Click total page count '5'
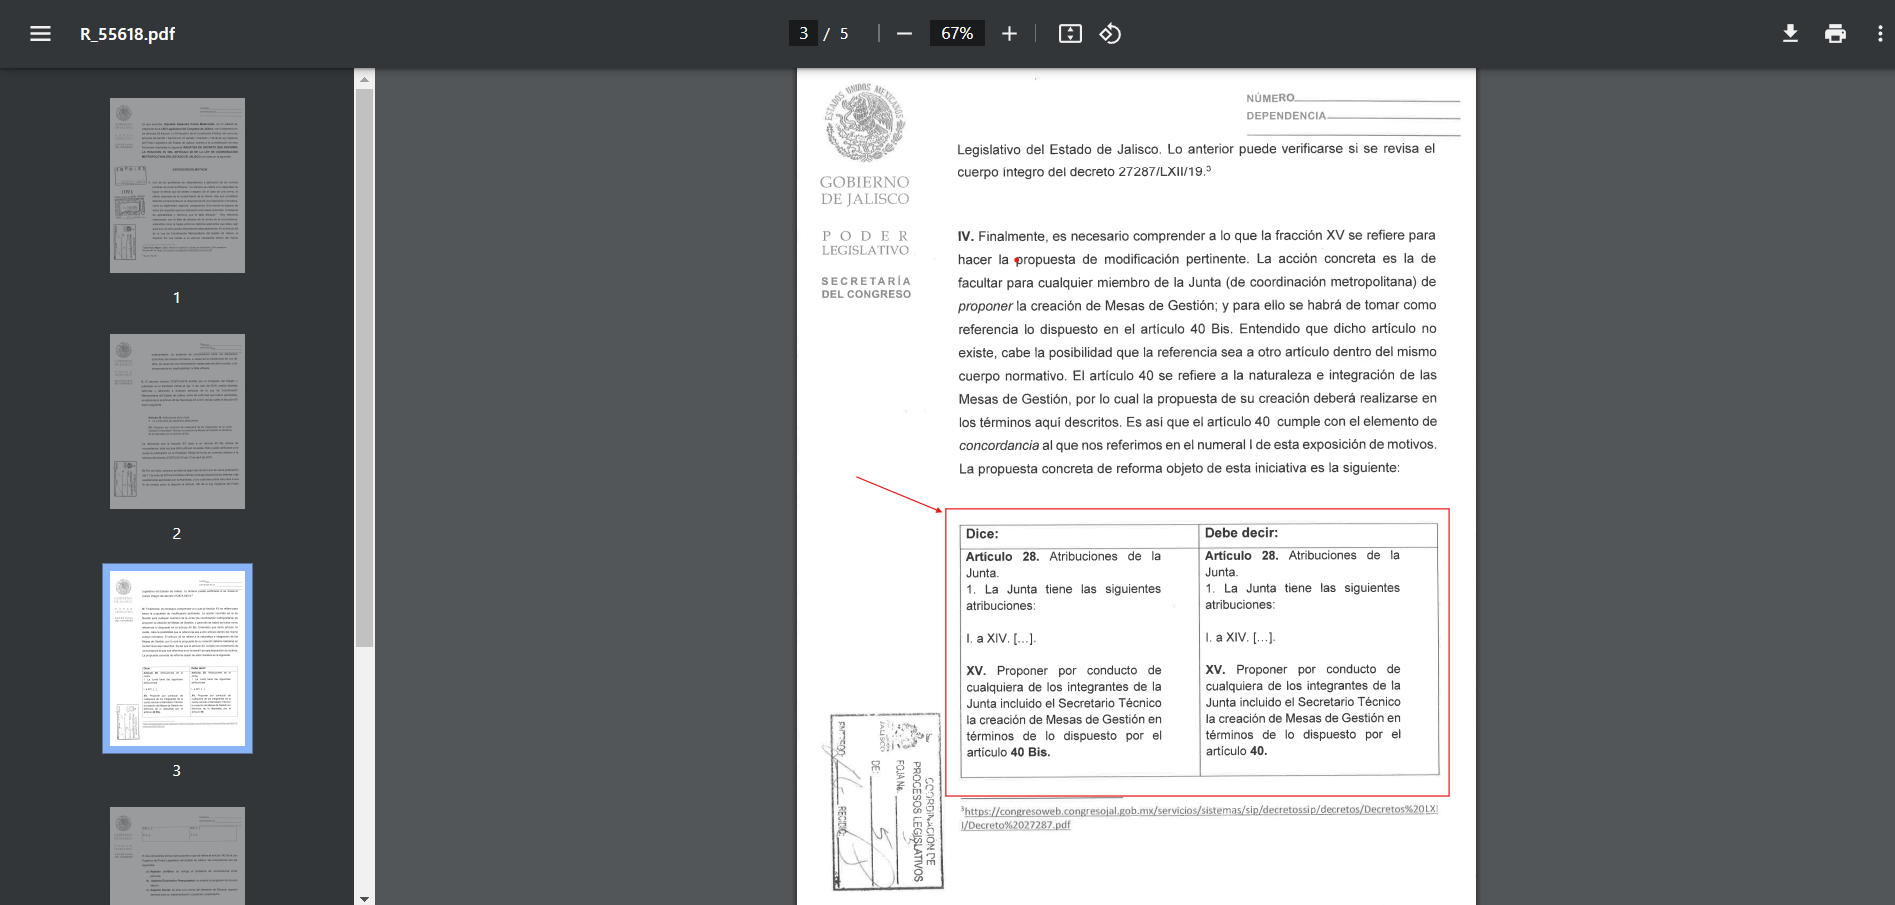 point(844,34)
